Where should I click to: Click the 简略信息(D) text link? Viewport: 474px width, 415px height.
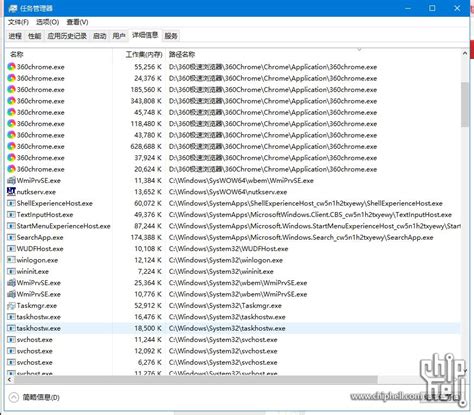[x=41, y=397]
